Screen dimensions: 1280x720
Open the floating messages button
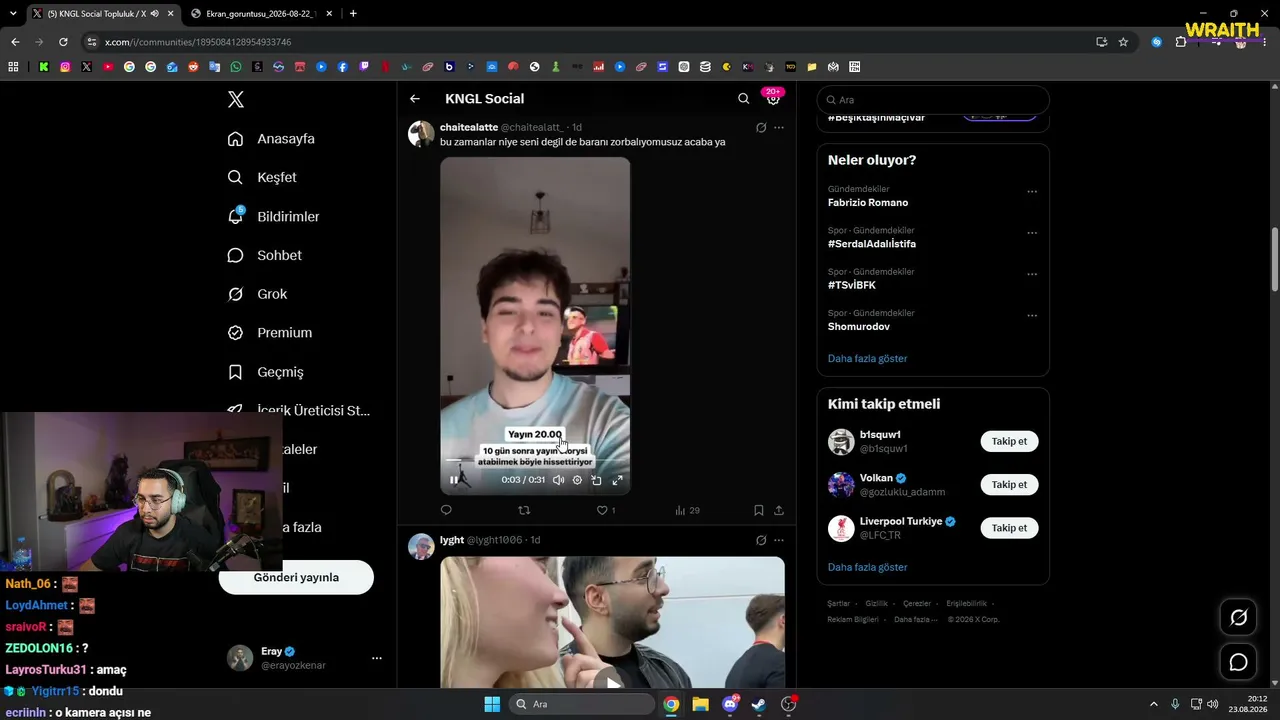(1238, 662)
